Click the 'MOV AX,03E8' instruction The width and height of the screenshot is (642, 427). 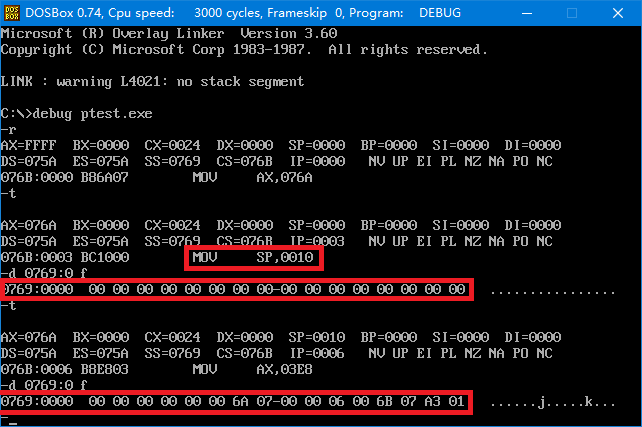click(x=253, y=369)
